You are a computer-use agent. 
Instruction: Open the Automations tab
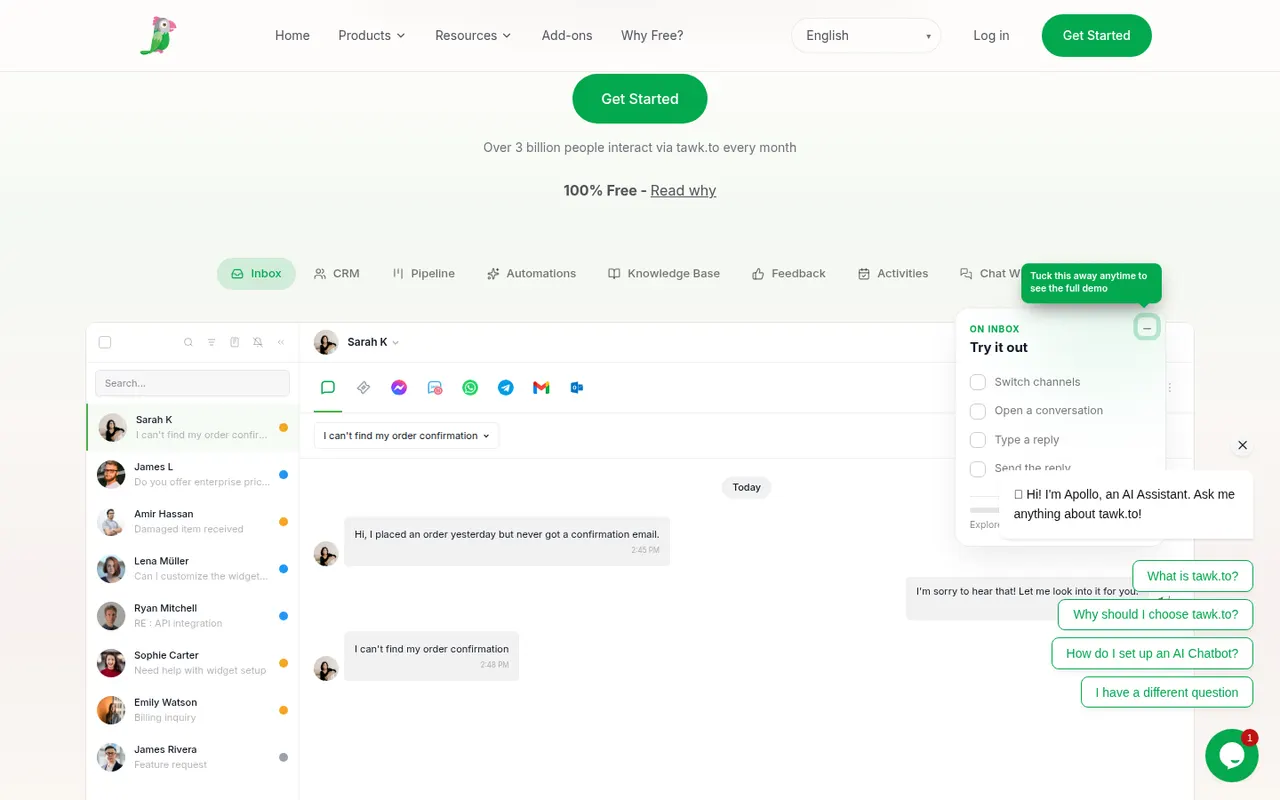point(531,273)
